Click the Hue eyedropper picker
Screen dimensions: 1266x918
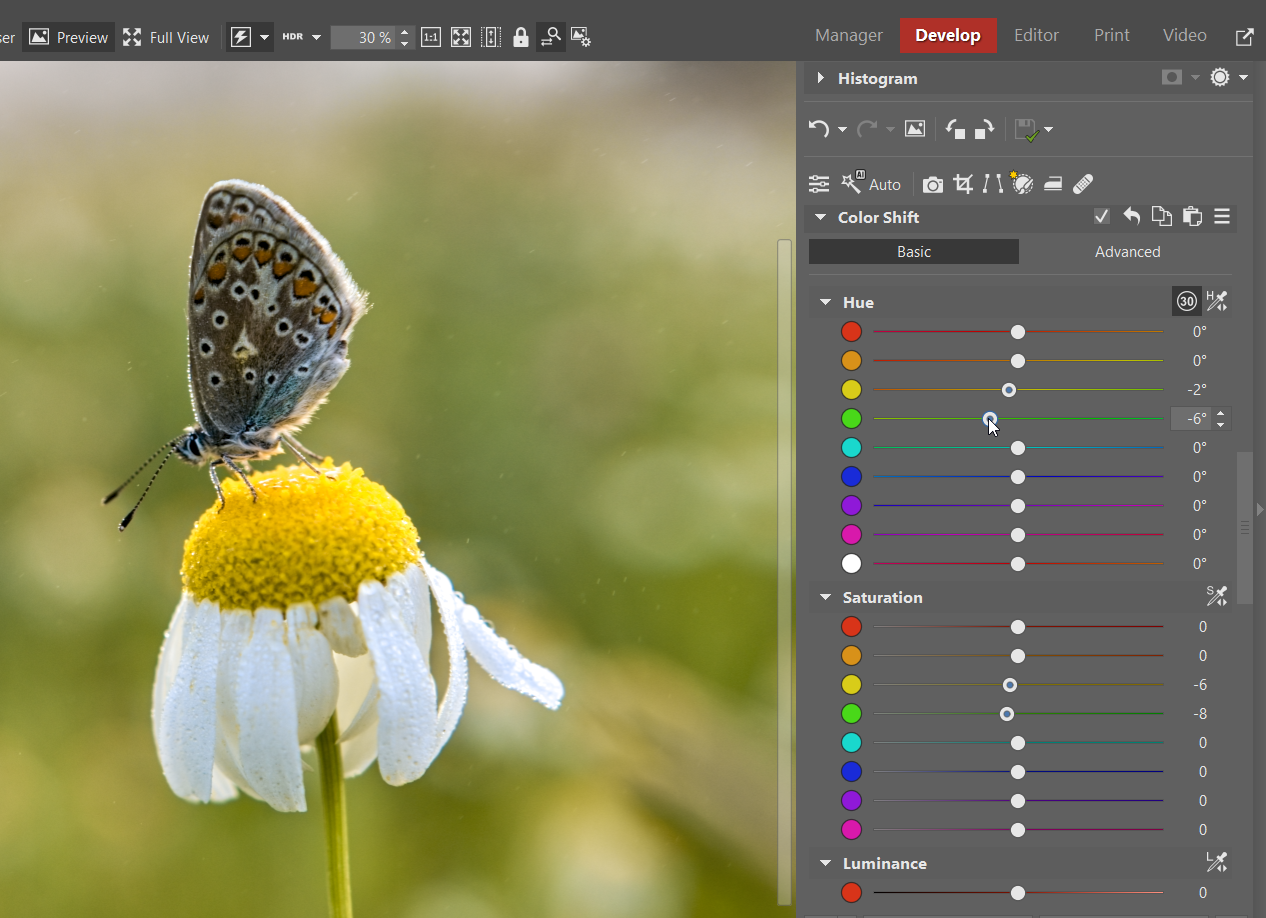(1216, 301)
